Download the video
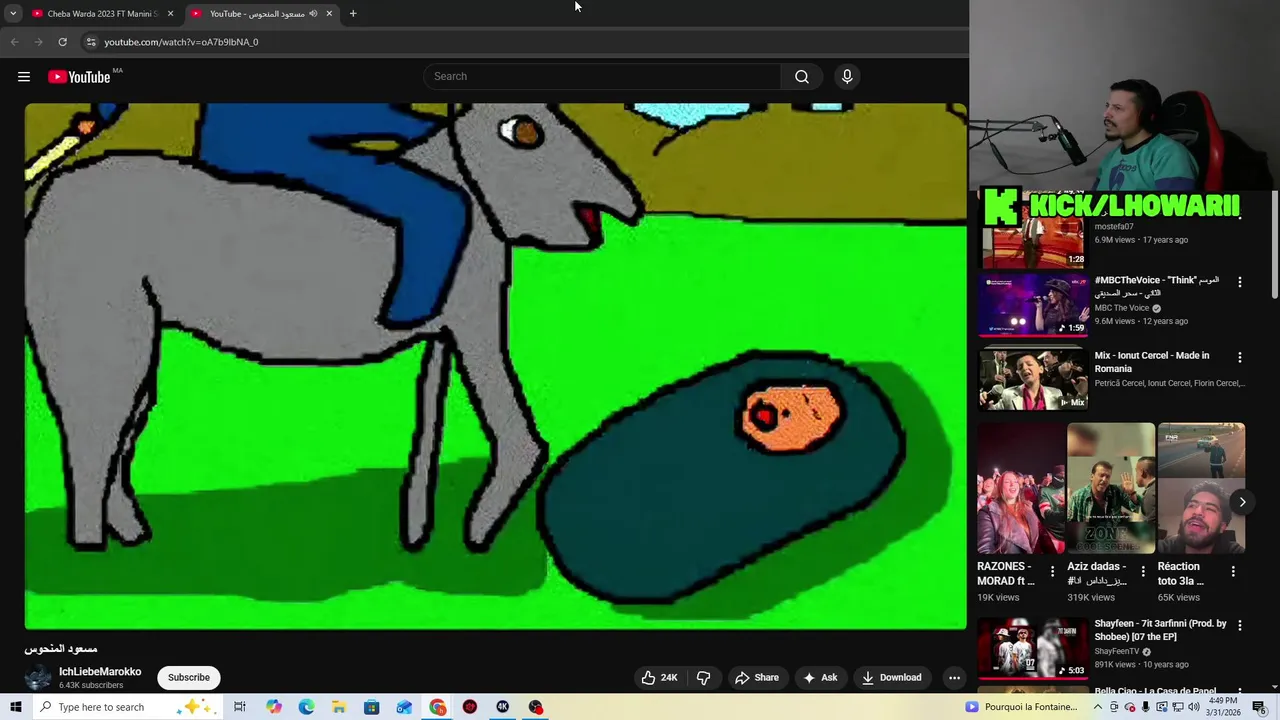The width and height of the screenshot is (1280, 720). click(x=892, y=677)
